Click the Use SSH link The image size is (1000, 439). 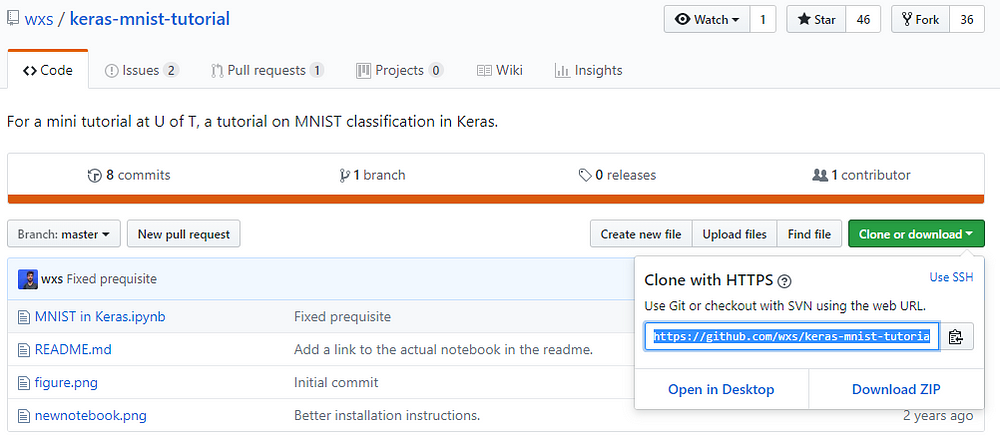pos(951,277)
